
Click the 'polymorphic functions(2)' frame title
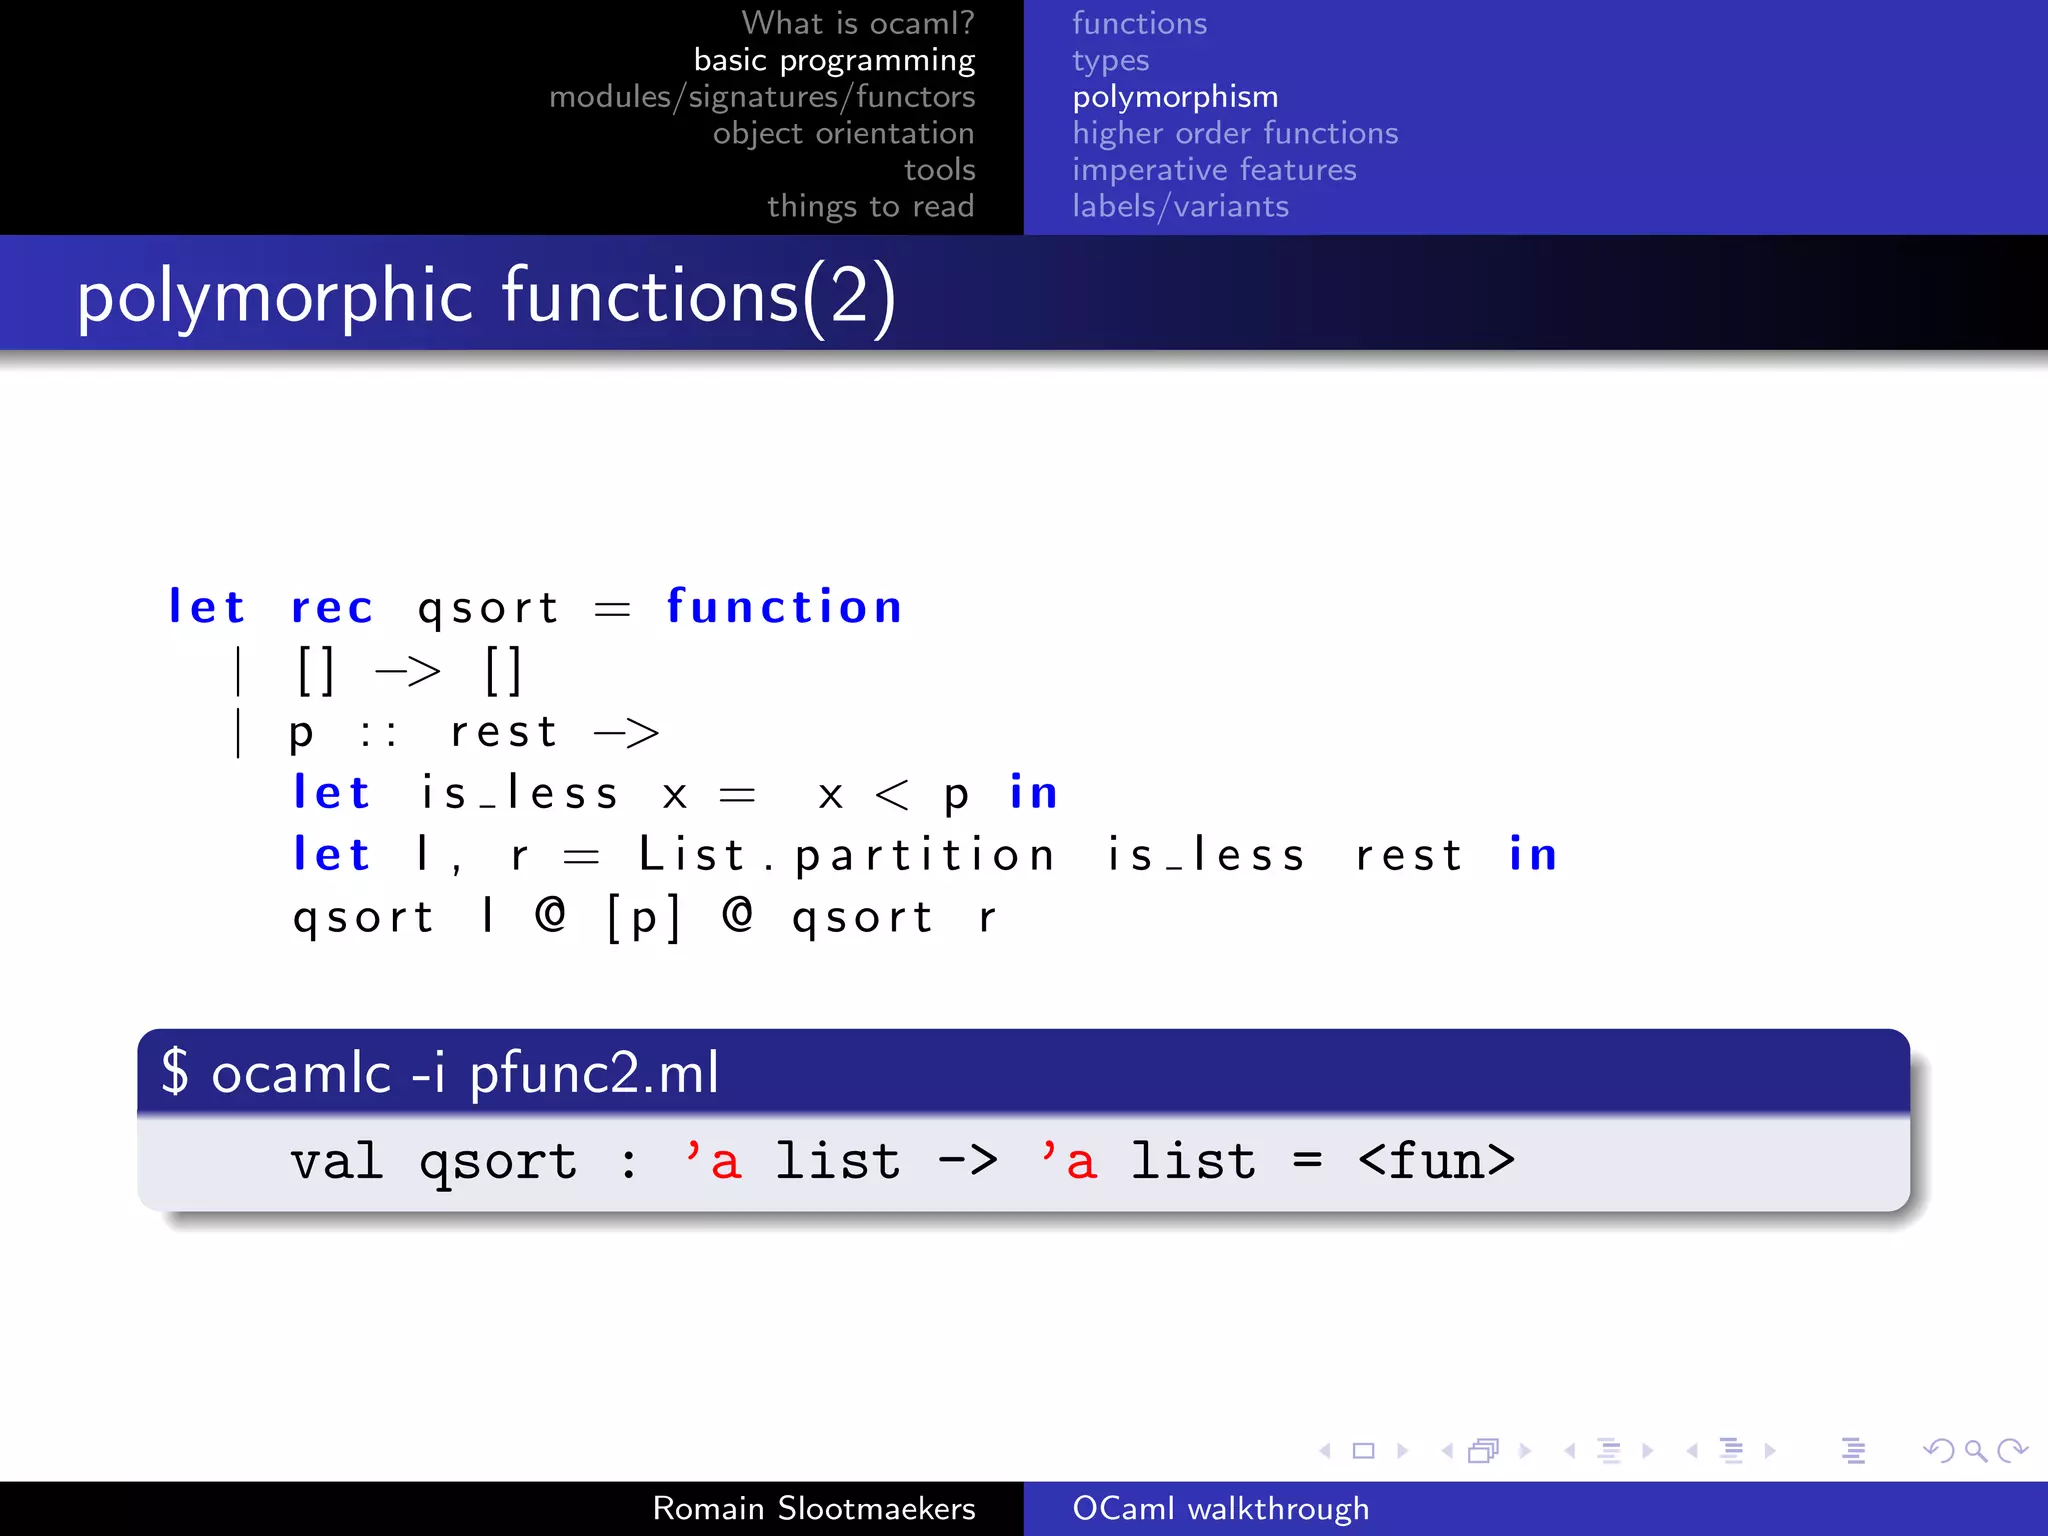[x=486, y=296]
